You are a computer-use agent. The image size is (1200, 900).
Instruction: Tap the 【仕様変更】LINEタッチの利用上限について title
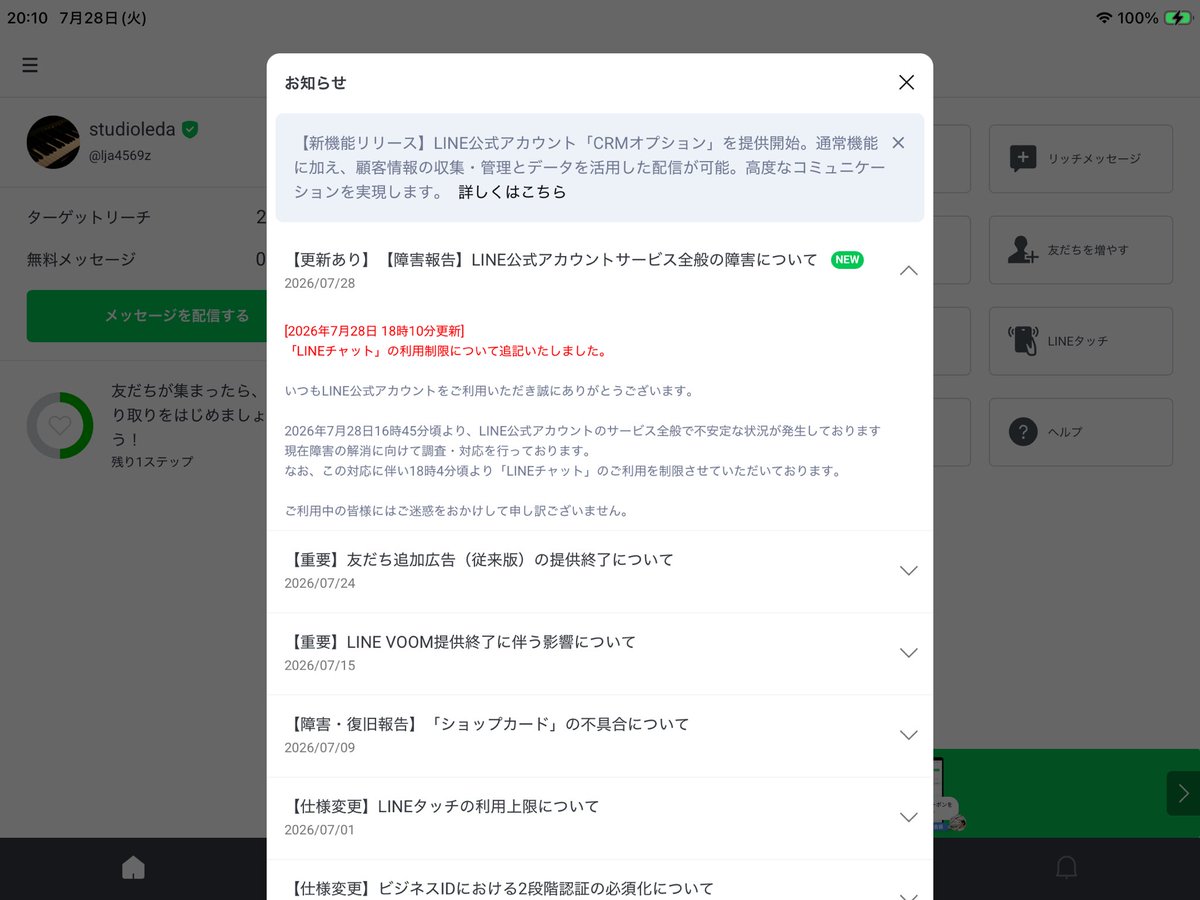[443, 806]
